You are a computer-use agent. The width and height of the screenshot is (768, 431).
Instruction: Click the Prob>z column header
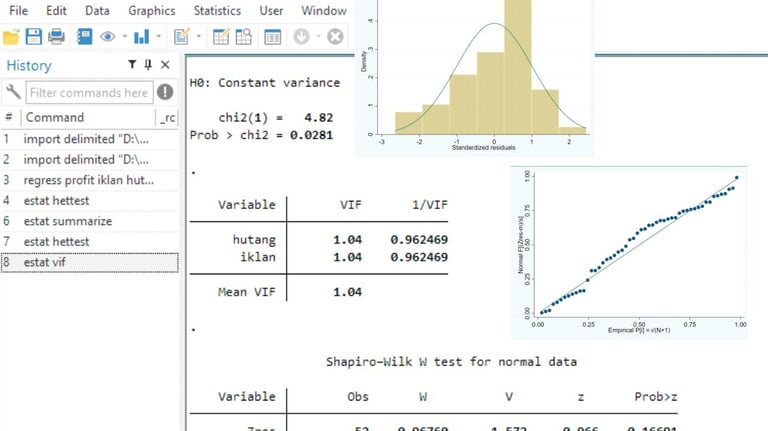pyautogui.click(x=656, y=397)
